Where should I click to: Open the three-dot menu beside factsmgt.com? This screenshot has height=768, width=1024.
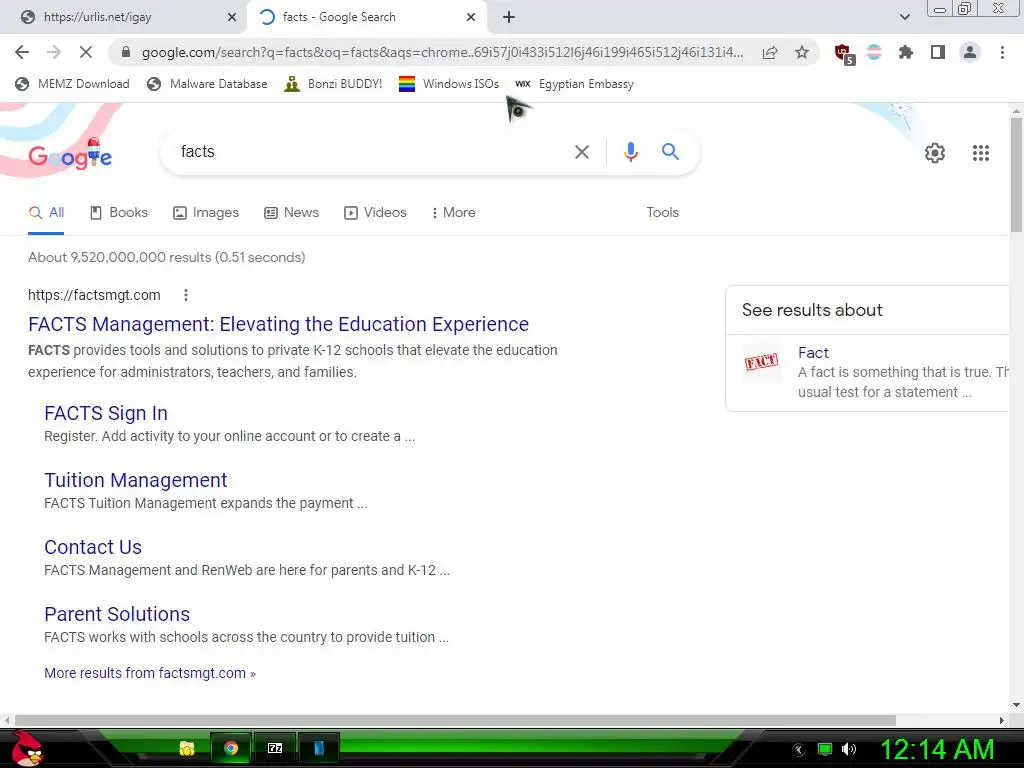tap(186, 295)
